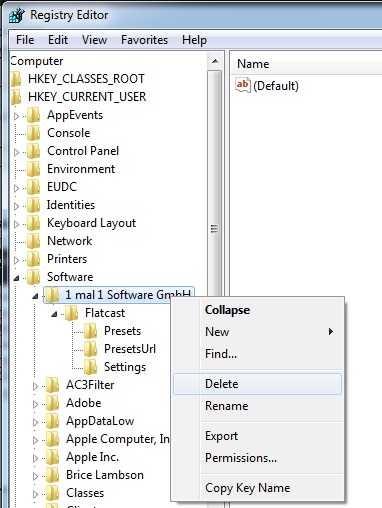This screenshot has height=508, width=382.
Task: Choose Export from the context menu
Action: (x=257, y=436)
